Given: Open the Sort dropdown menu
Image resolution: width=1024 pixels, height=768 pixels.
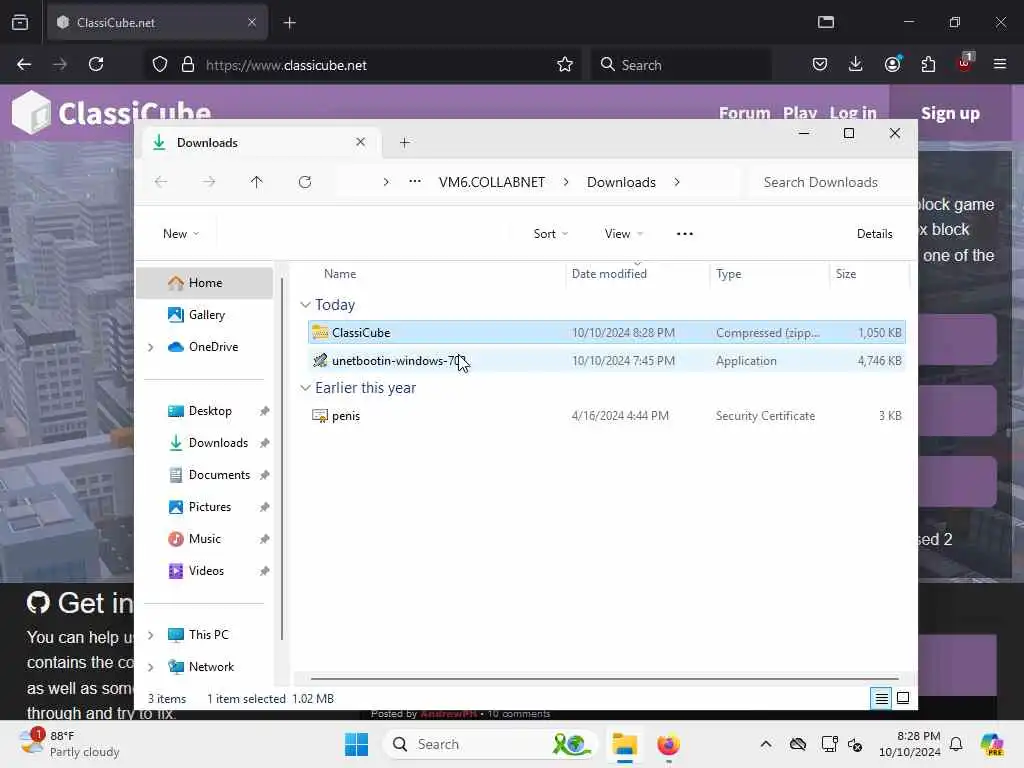Looking at the screenshot, I should click(551, 234).
